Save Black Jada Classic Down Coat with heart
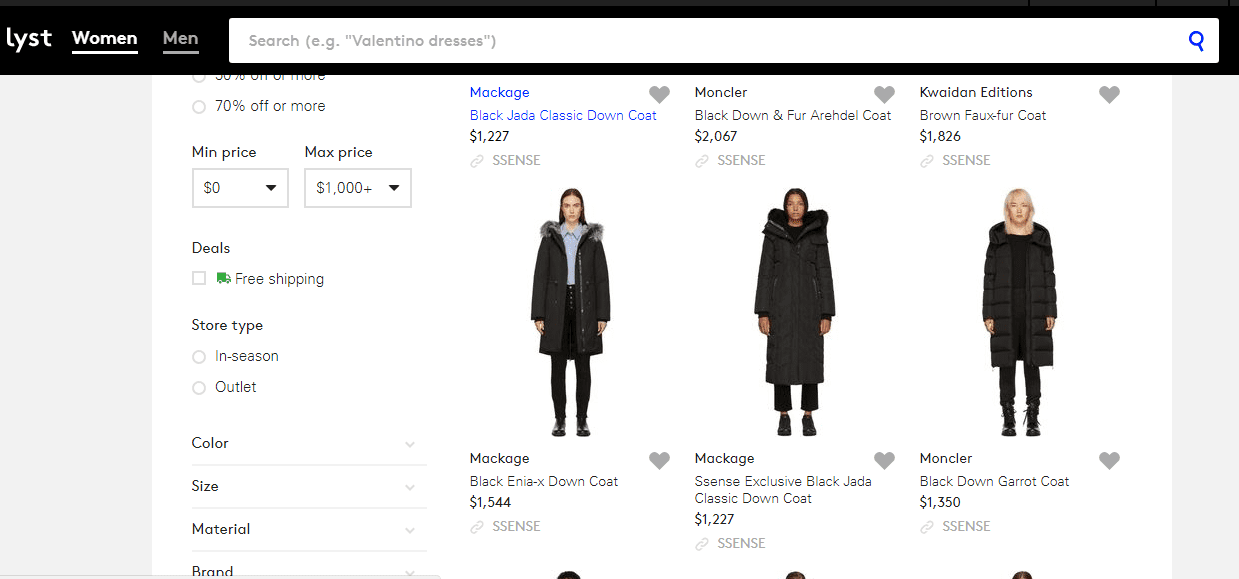This screenshot has height=579, width=1239. coord(659,94)
